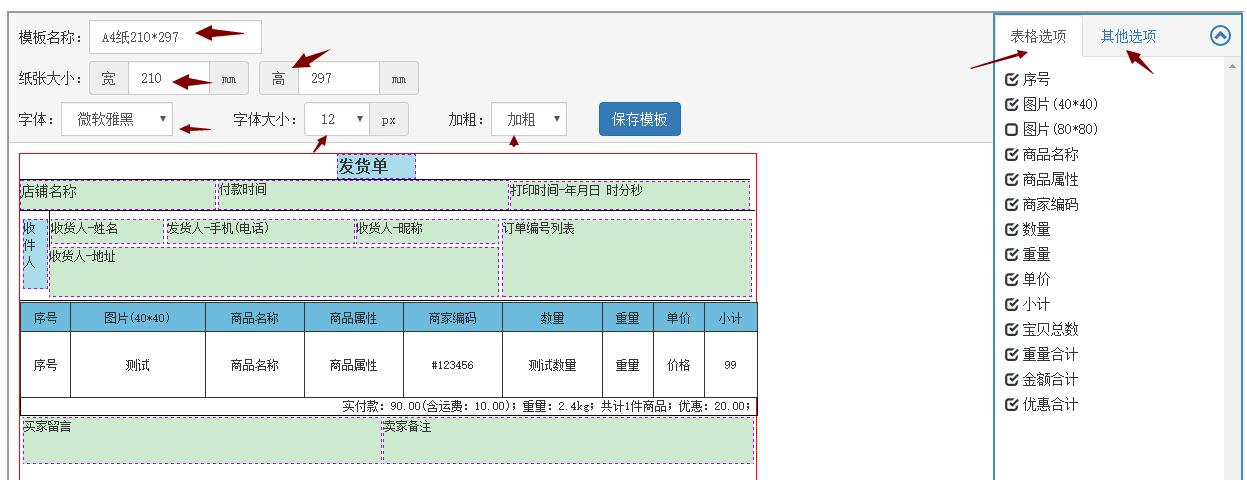Toggle the 宝贝总数 checkbox
The height and width of the screenshot is (480, 1247).
point(1011,329)
